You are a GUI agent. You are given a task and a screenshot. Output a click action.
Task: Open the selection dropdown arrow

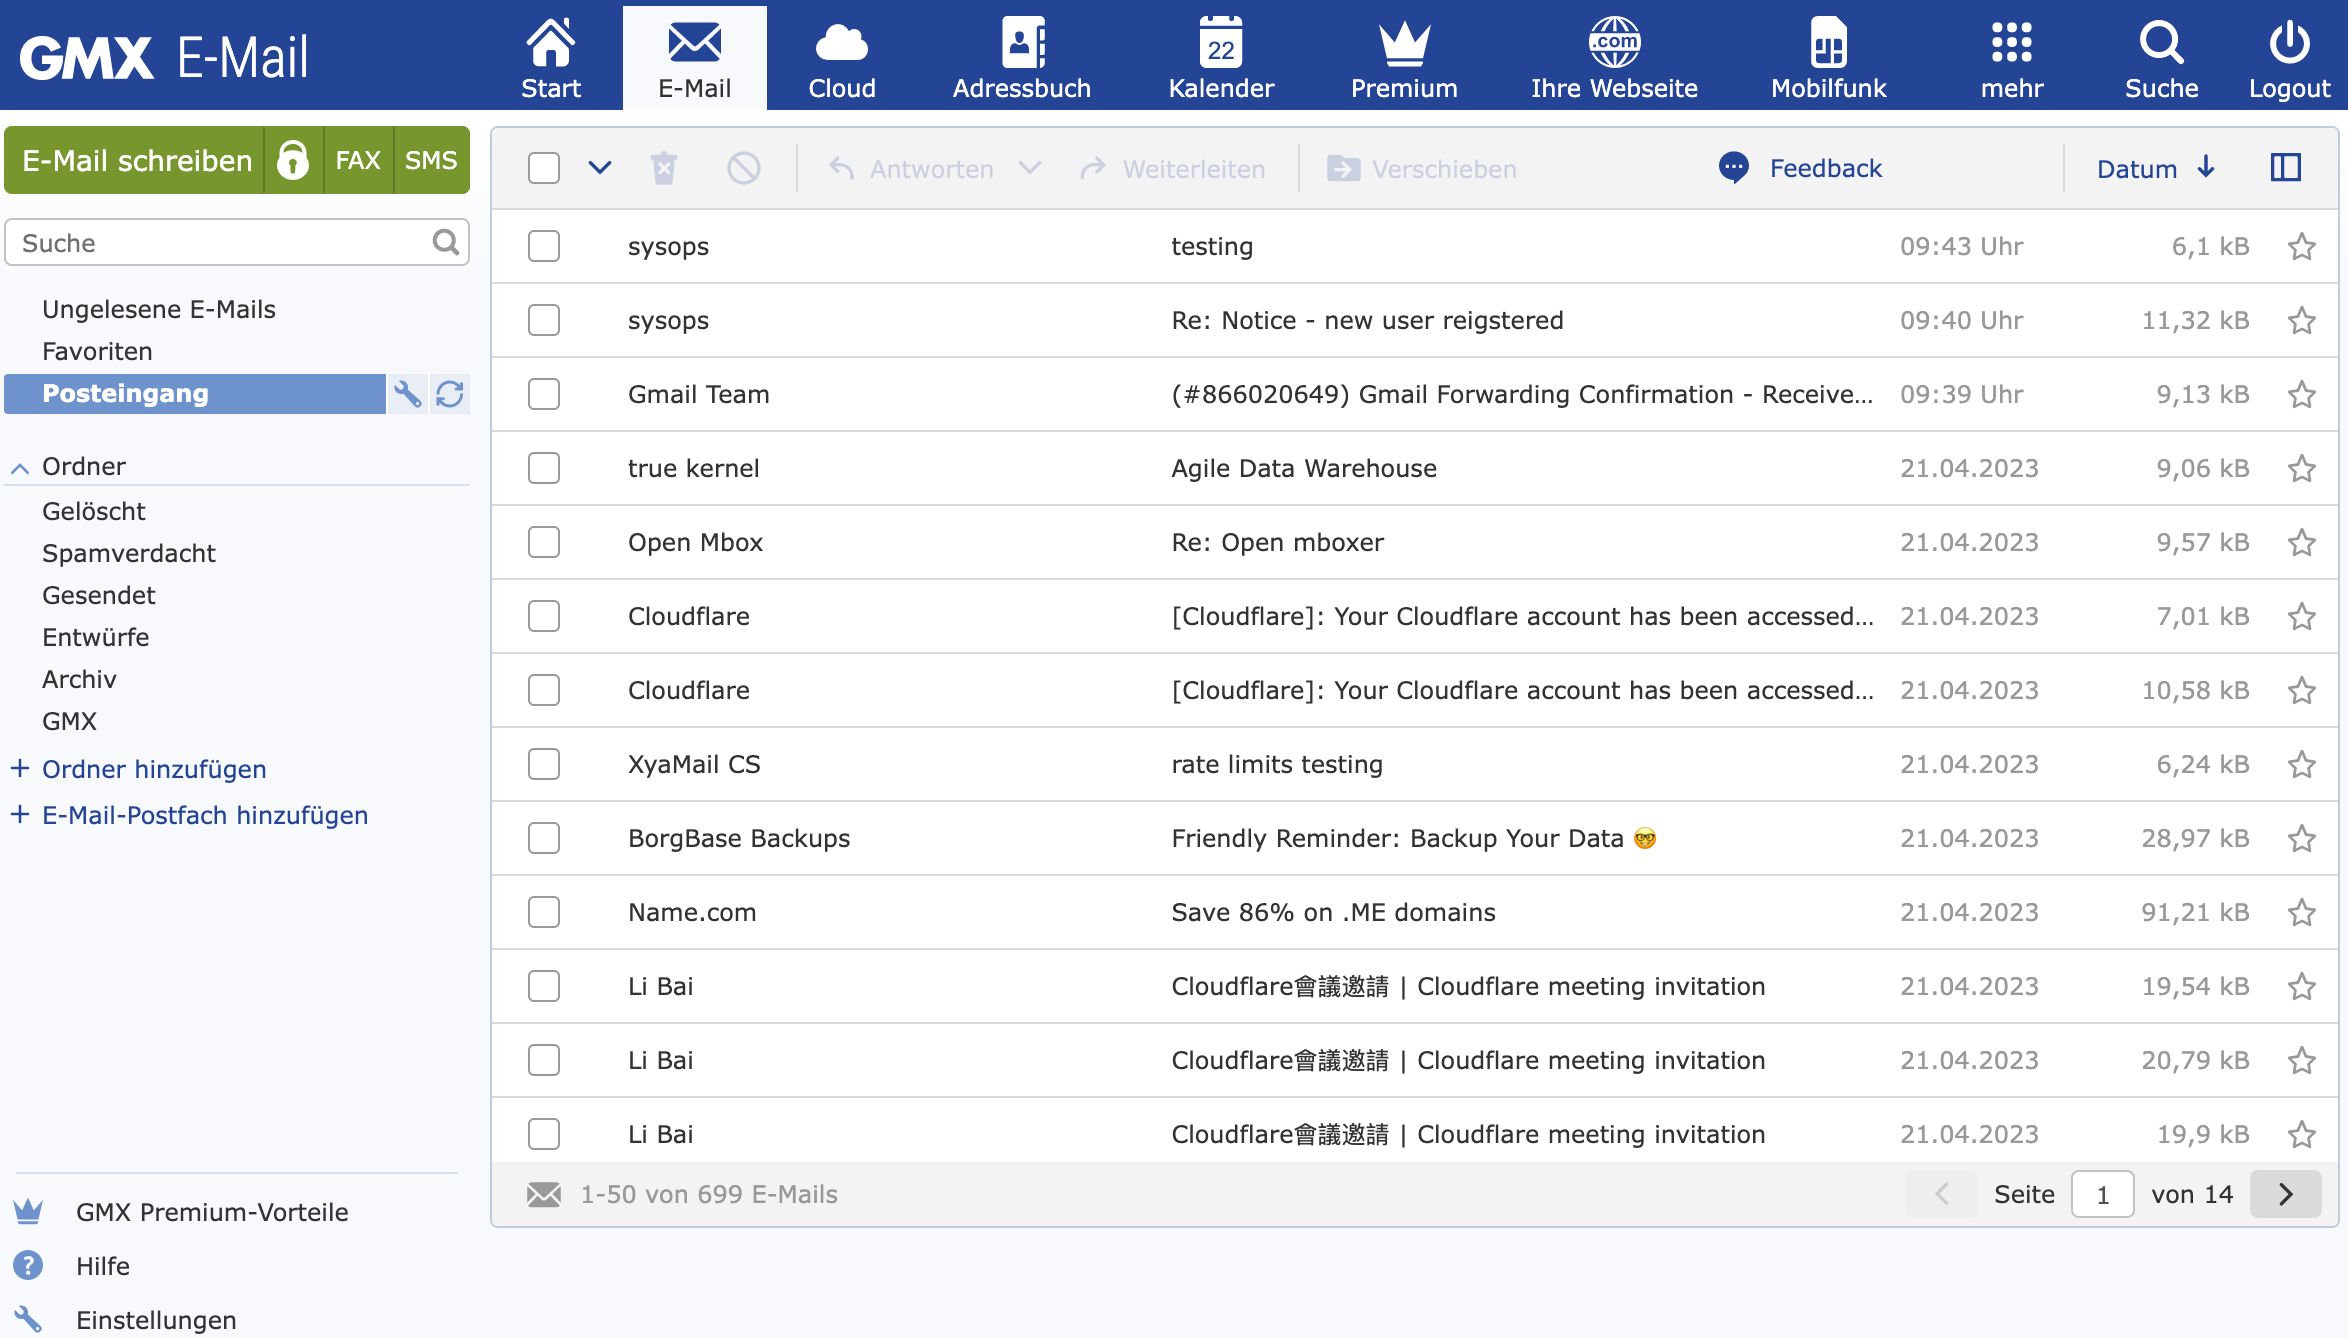(x=599, y=168)
